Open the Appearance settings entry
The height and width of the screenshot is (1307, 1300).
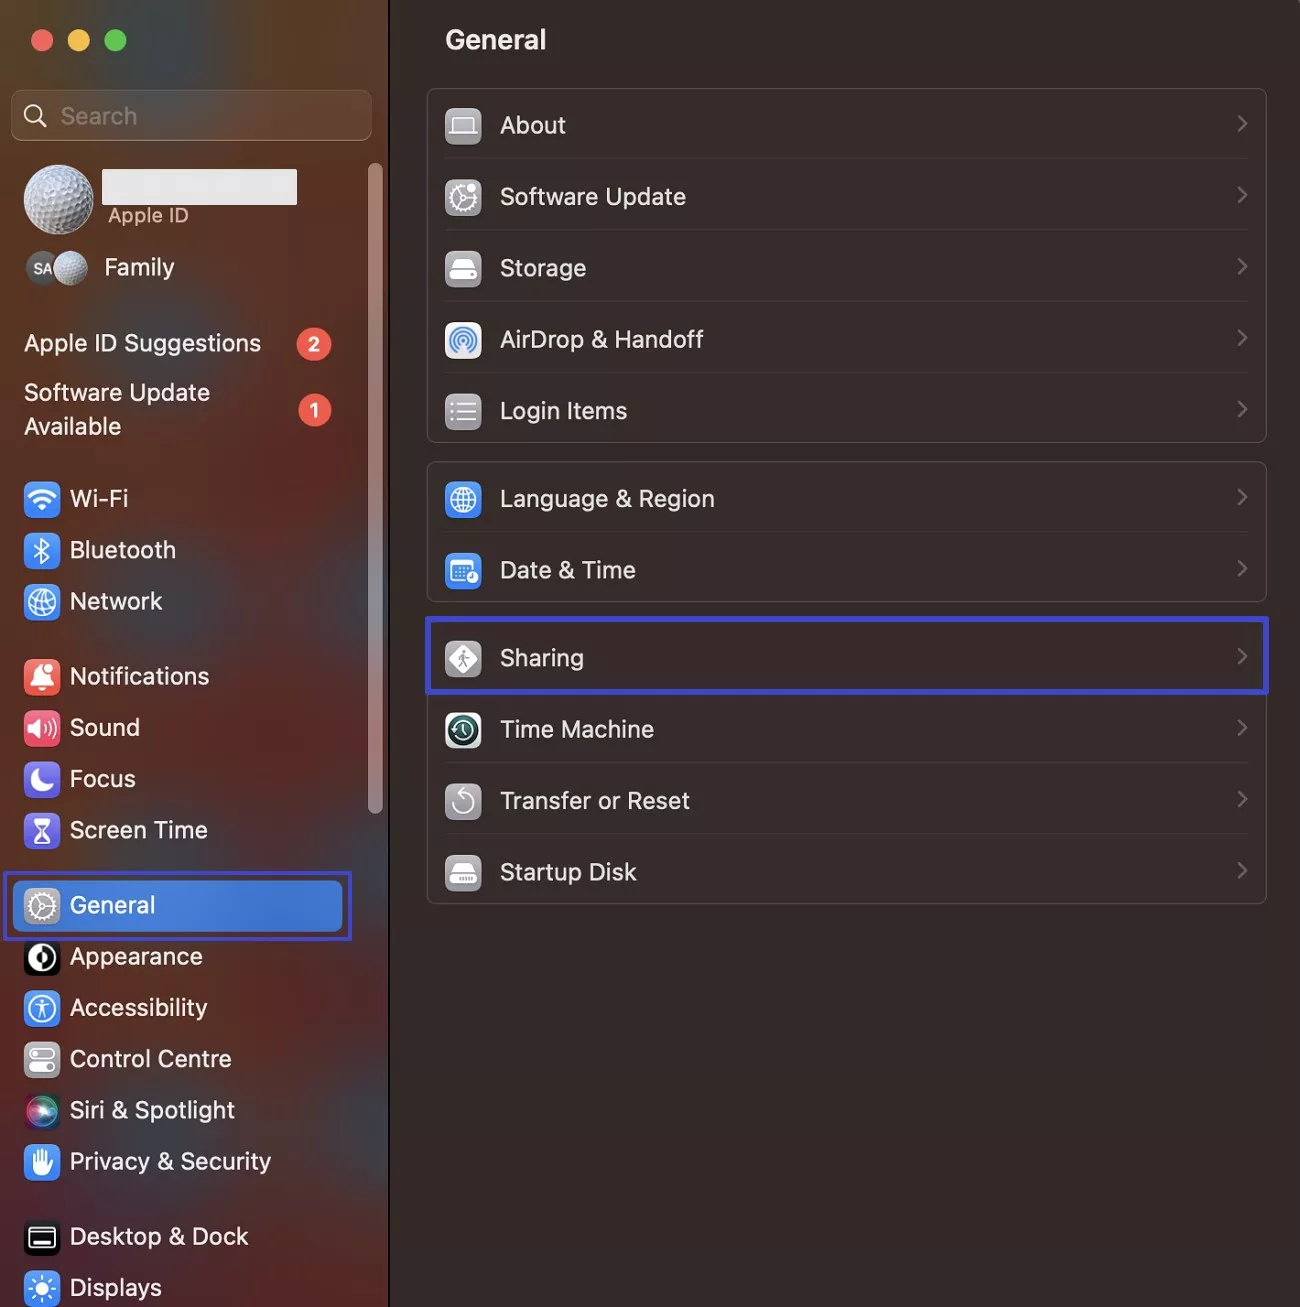136,957
